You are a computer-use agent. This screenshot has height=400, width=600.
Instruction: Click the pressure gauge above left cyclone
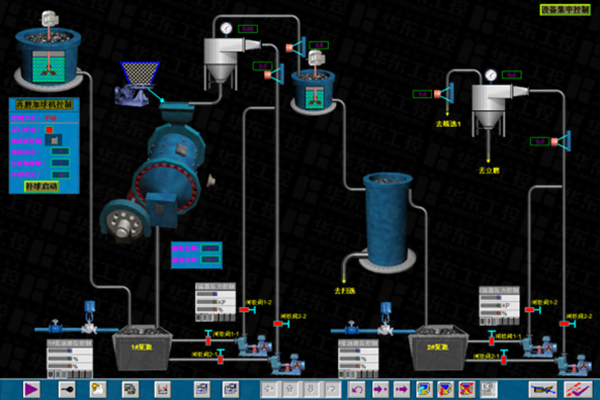pyautogui.click(x=227, y=27)
